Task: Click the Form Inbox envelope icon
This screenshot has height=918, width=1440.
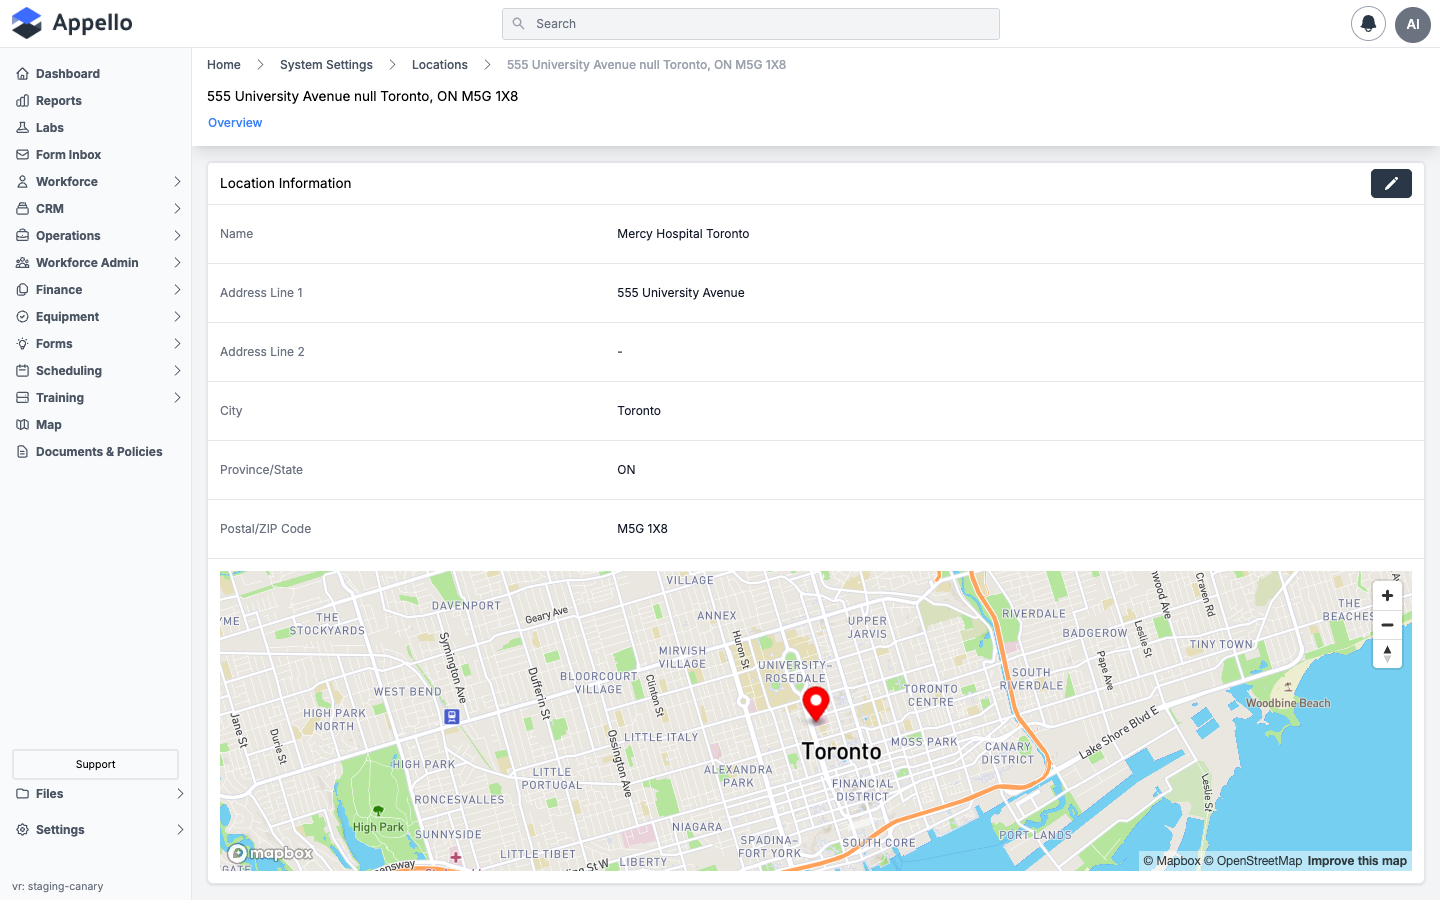Action: click(22, 155)
